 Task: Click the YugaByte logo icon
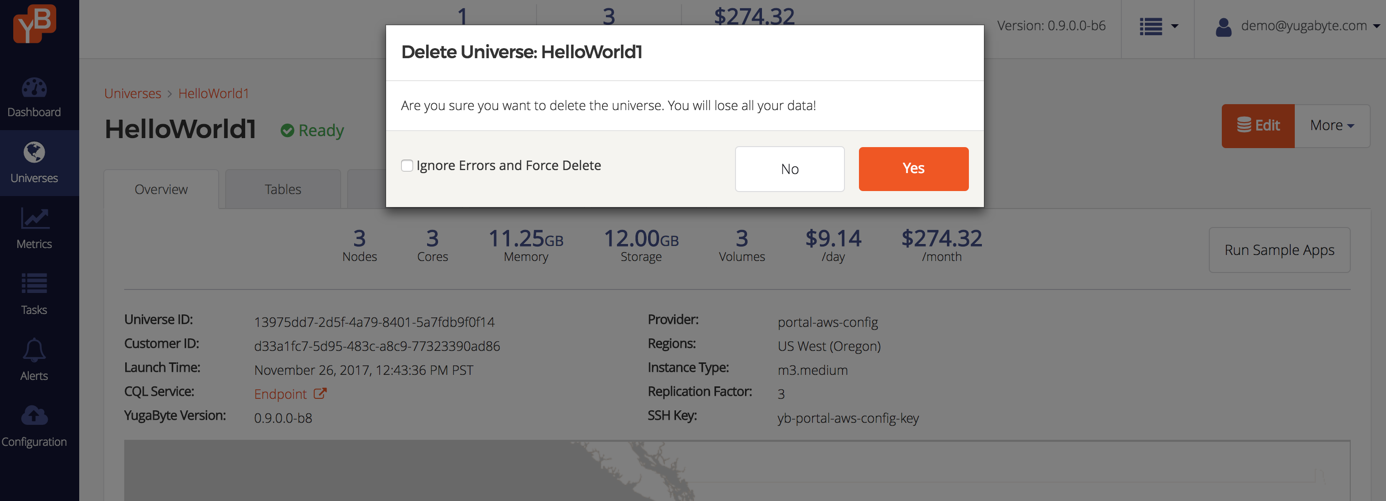34,24
